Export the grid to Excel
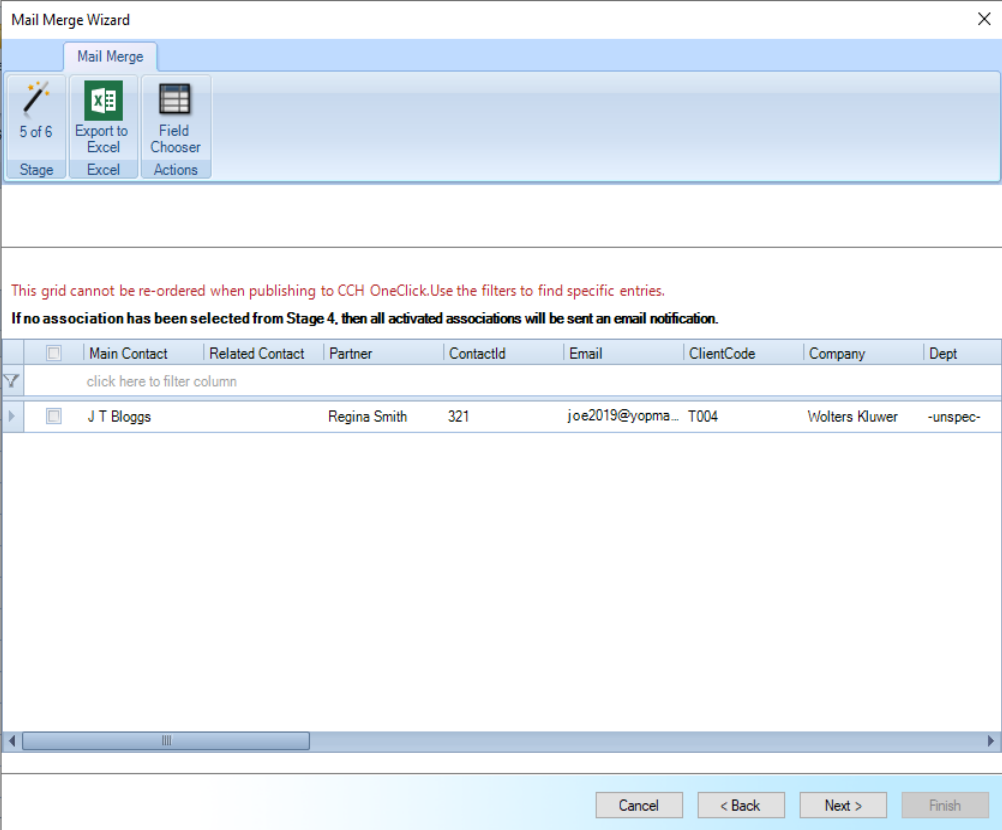 click(103, 116)
